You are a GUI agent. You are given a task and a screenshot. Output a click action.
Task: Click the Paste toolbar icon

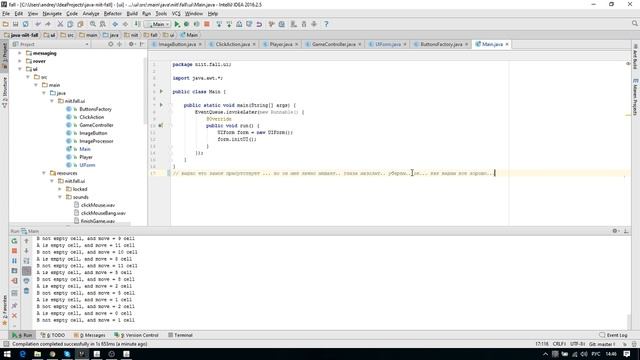[x=80, y=24]
